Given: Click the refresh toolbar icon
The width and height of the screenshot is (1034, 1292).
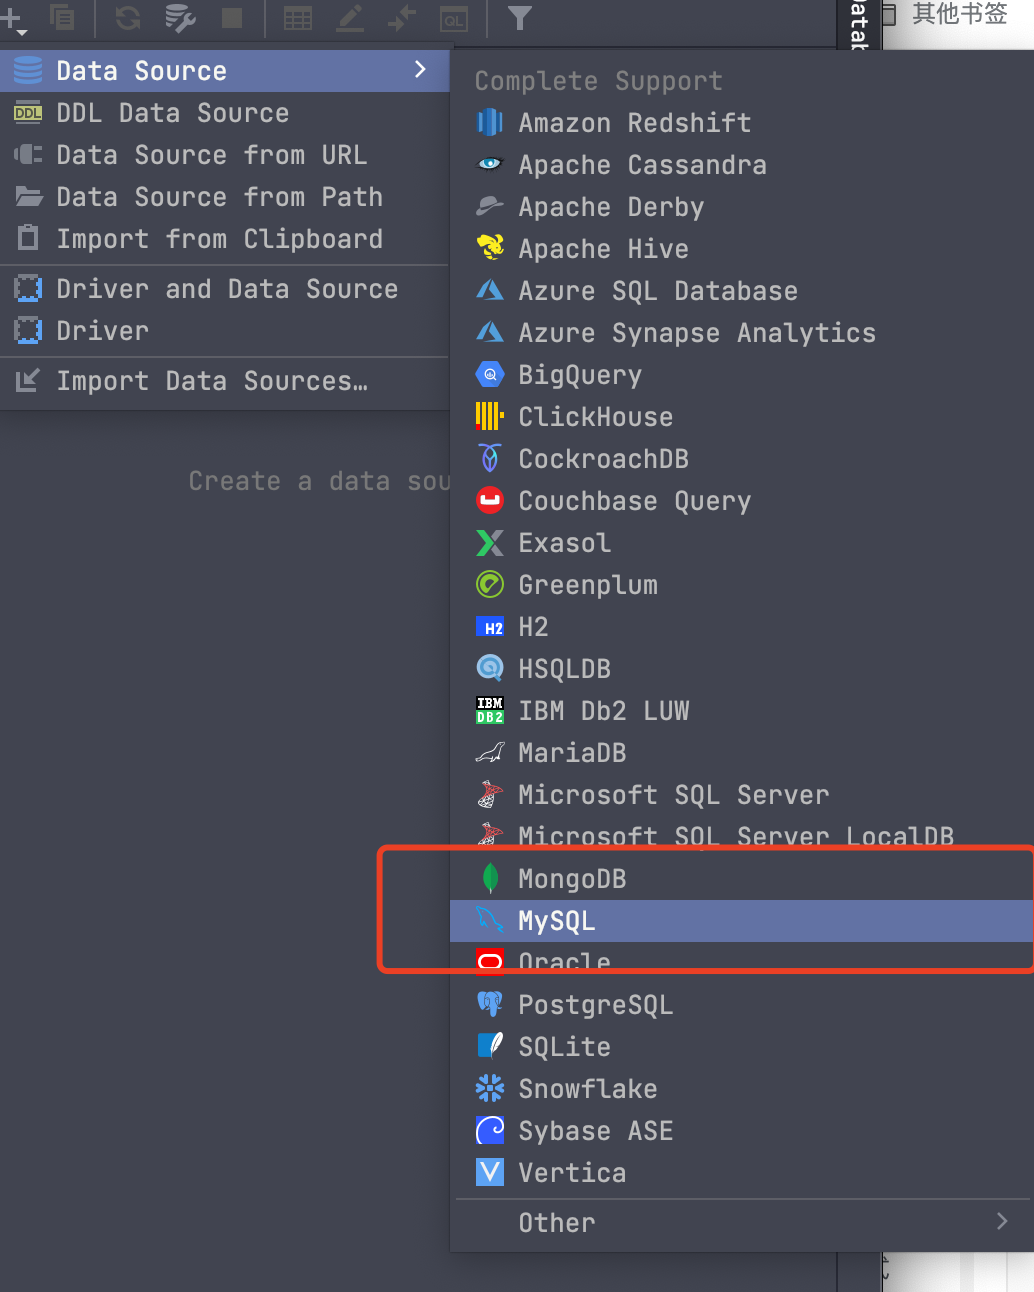Looking at the screenshot, I should 128,18.
